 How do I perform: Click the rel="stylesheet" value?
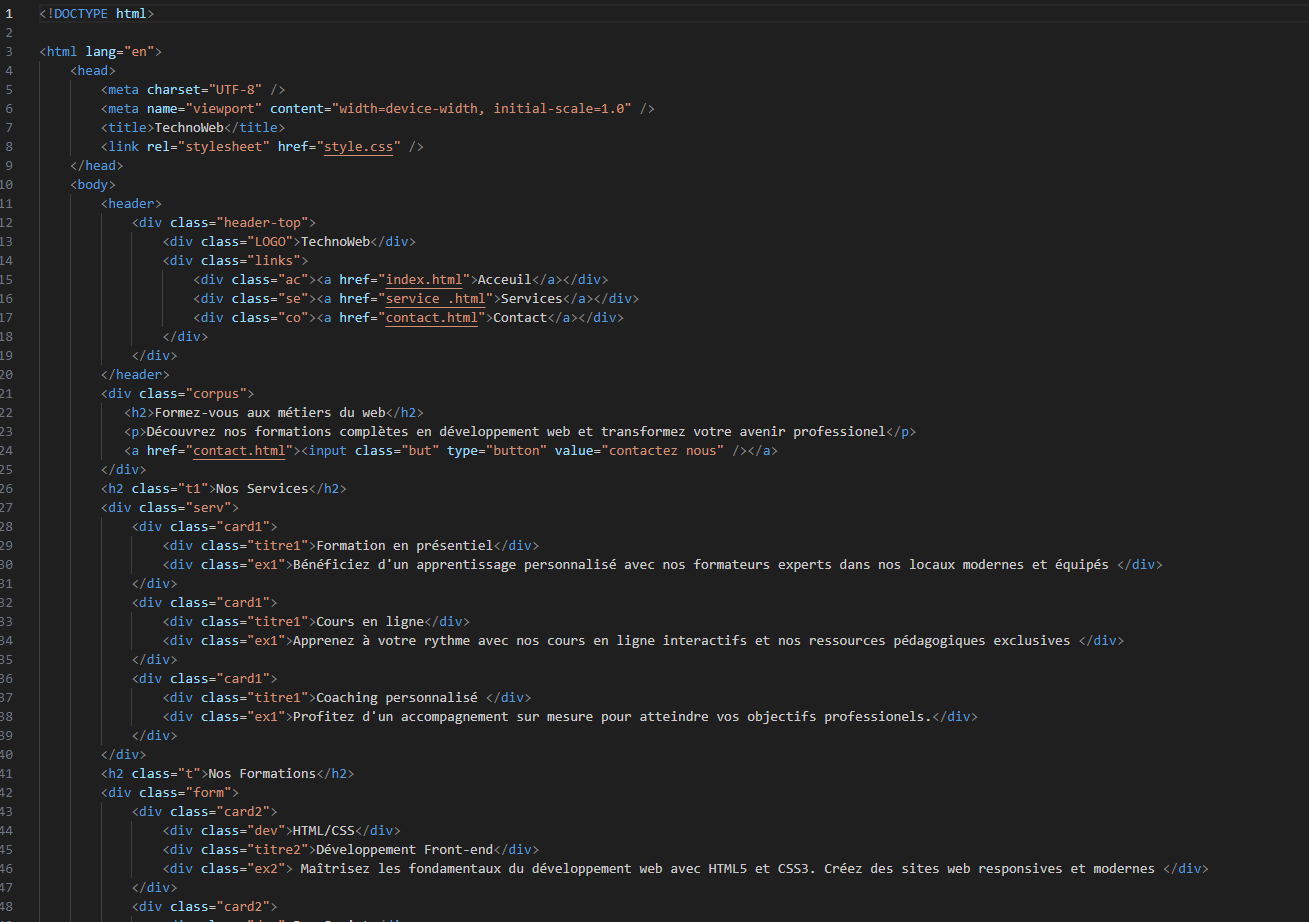click(228, 146)
